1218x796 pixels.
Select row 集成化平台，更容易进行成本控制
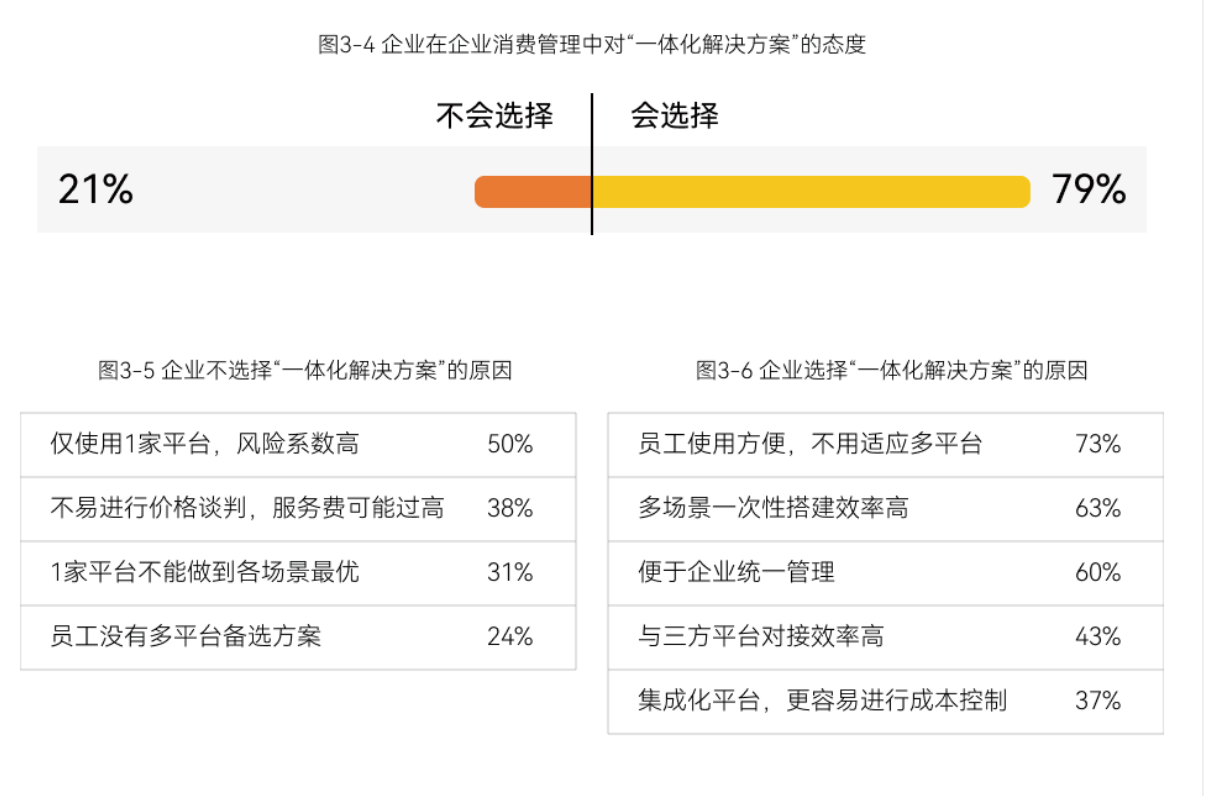tap(886, 701)
